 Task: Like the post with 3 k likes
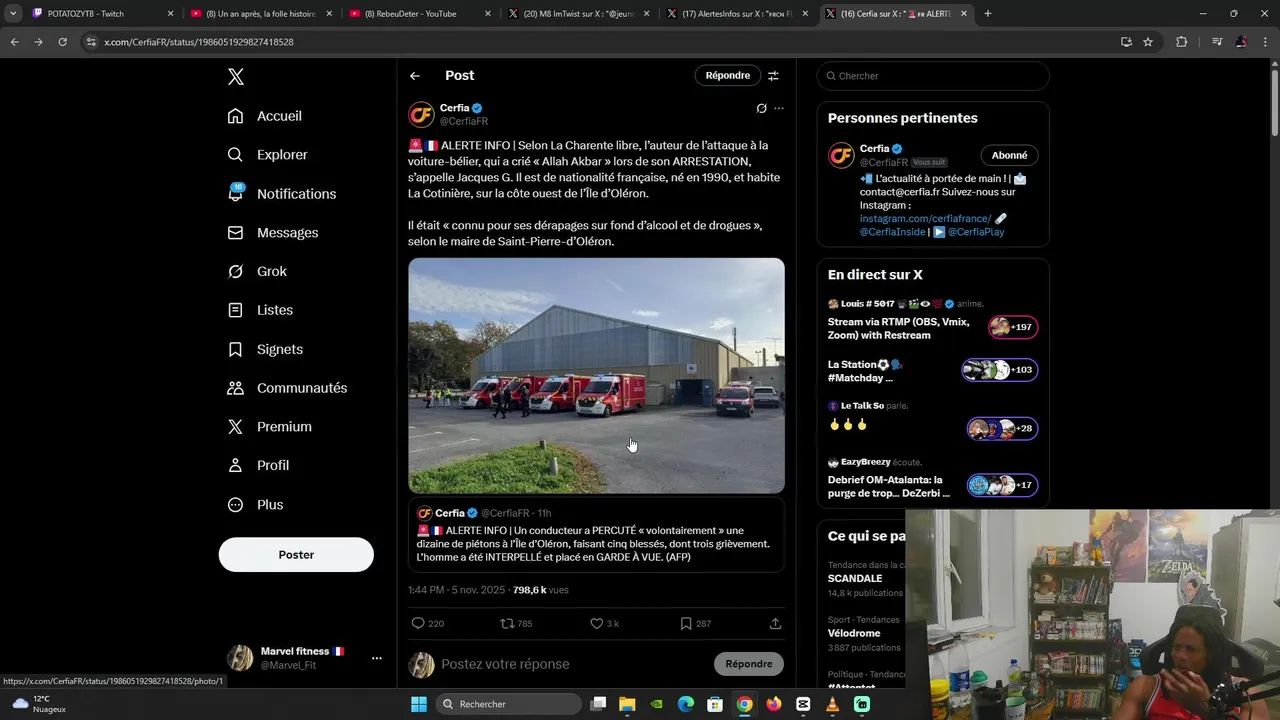click(604, 623)
